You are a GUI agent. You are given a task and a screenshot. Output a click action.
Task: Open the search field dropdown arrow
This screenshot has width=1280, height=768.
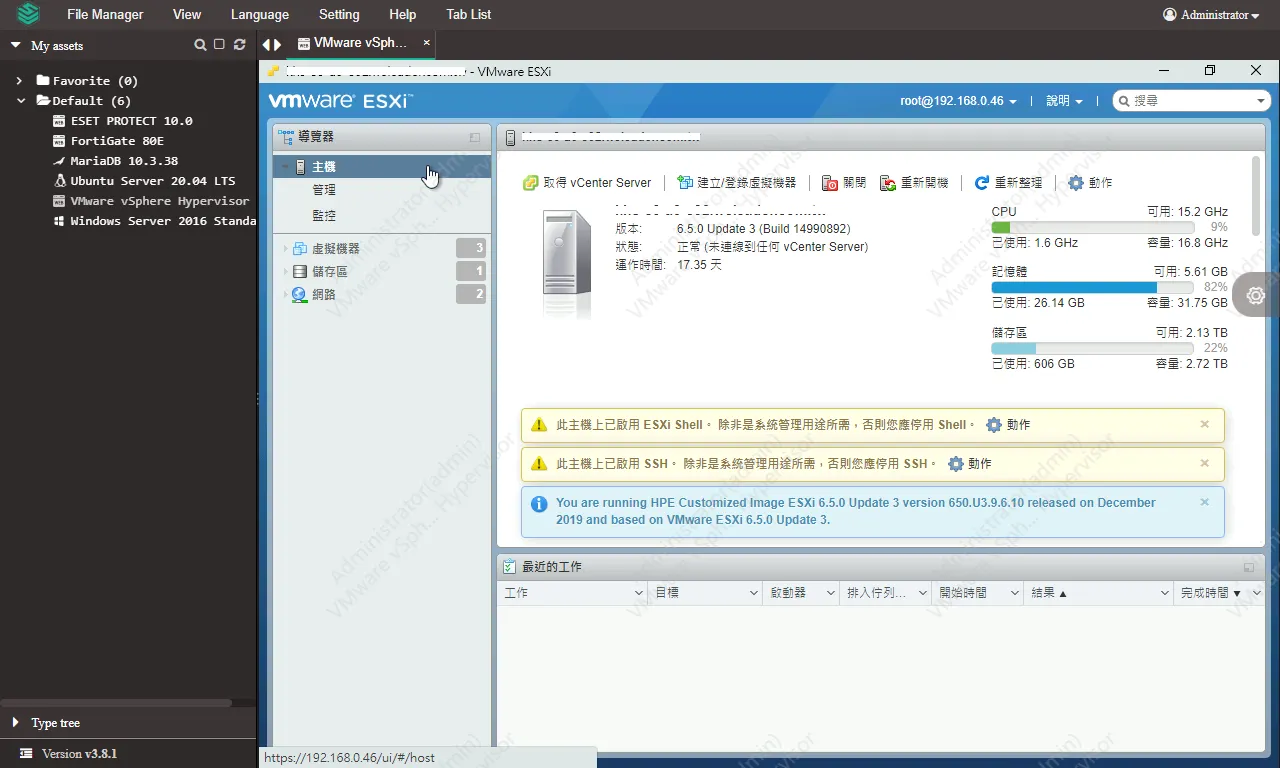click(x=1261, y=102)
